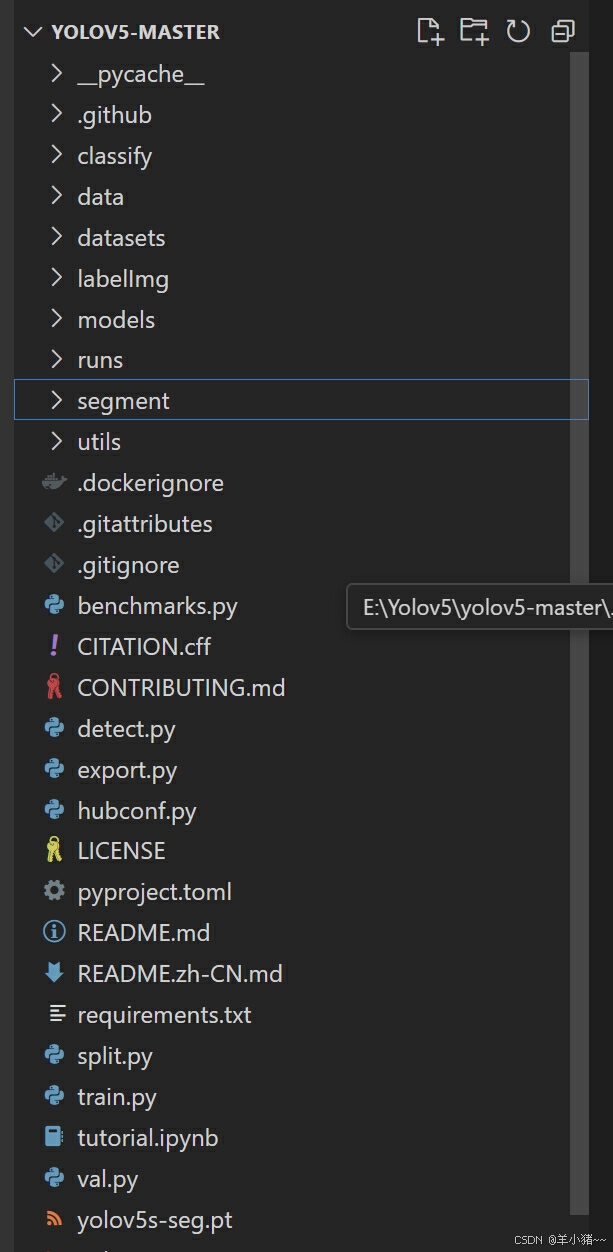Select the utils folder name
613x1252 pixels.
(99, 442)
